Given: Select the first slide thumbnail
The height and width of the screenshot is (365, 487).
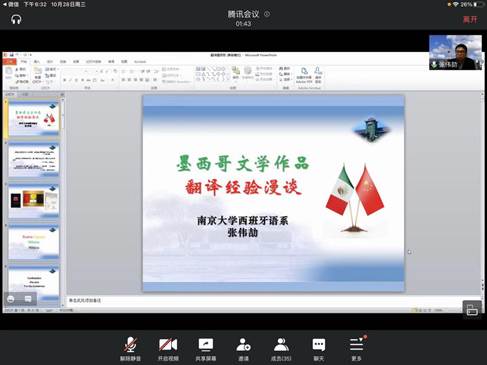Looking at the screenshot, I should coord(34,119).
